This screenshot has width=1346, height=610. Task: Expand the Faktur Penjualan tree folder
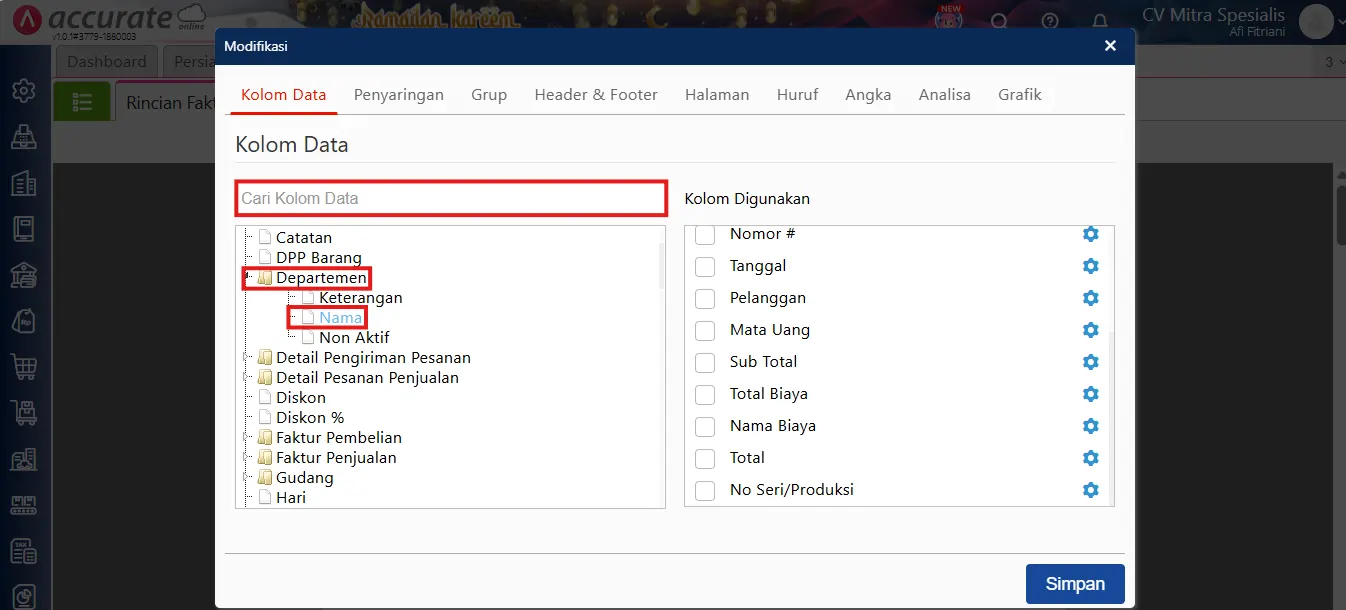(x=246, y=458)
